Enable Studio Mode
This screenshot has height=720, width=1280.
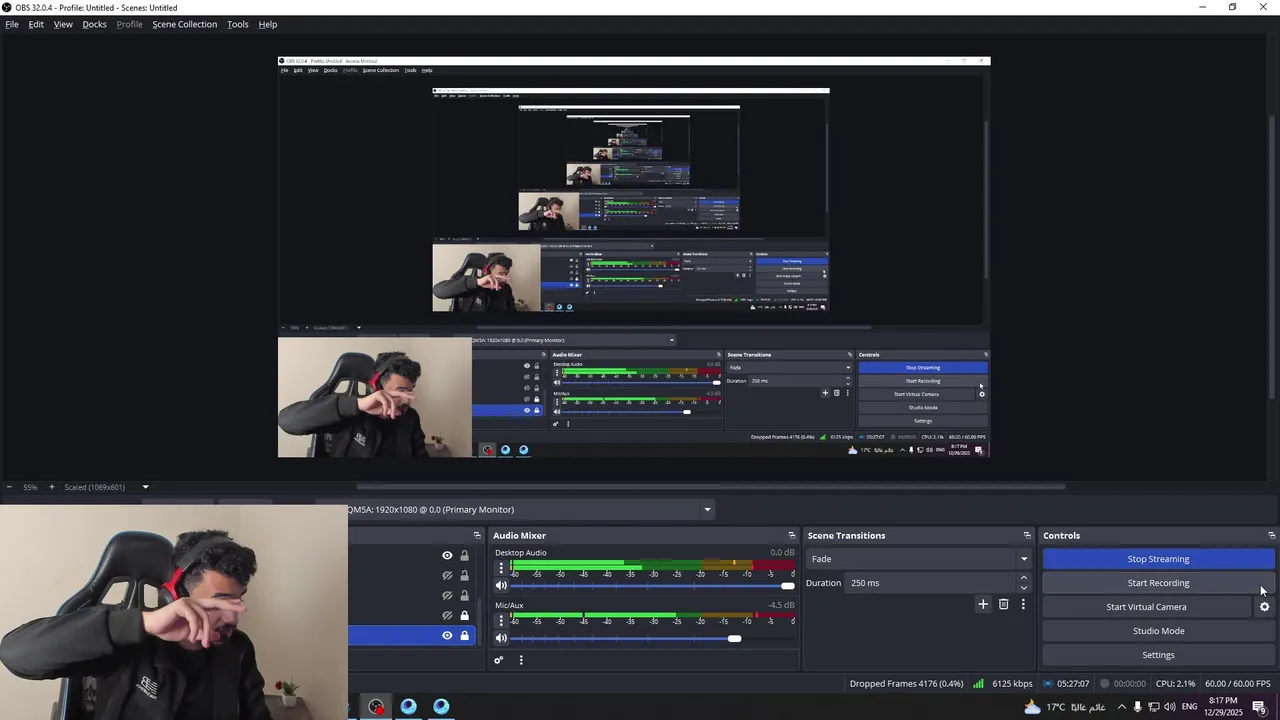(1158, 631)
